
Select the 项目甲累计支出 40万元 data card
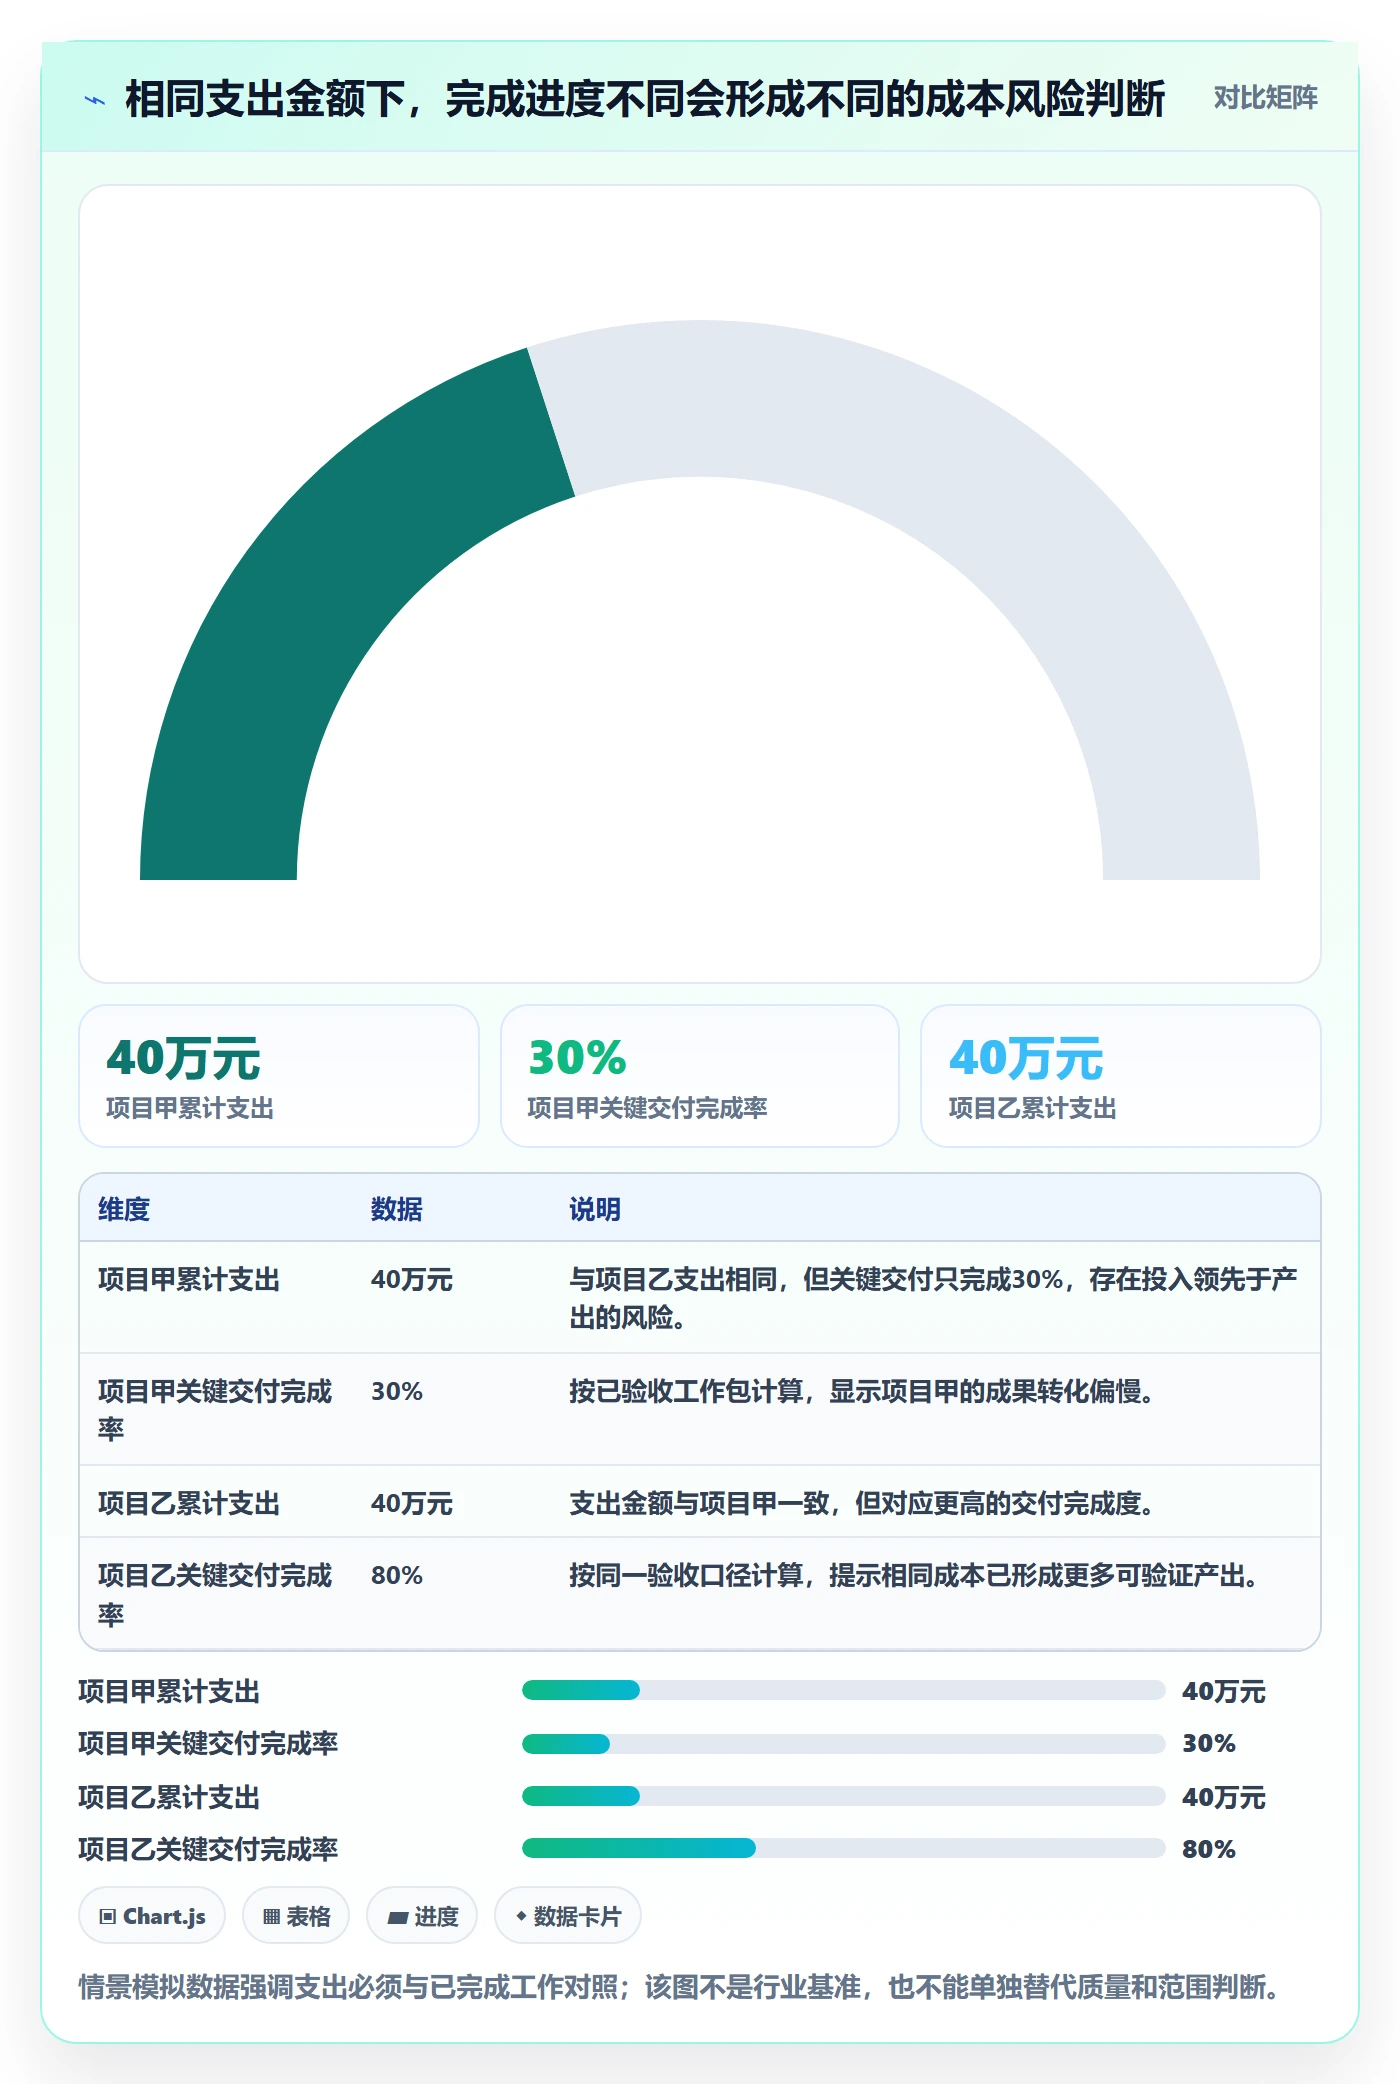(x=279, y=1076)
